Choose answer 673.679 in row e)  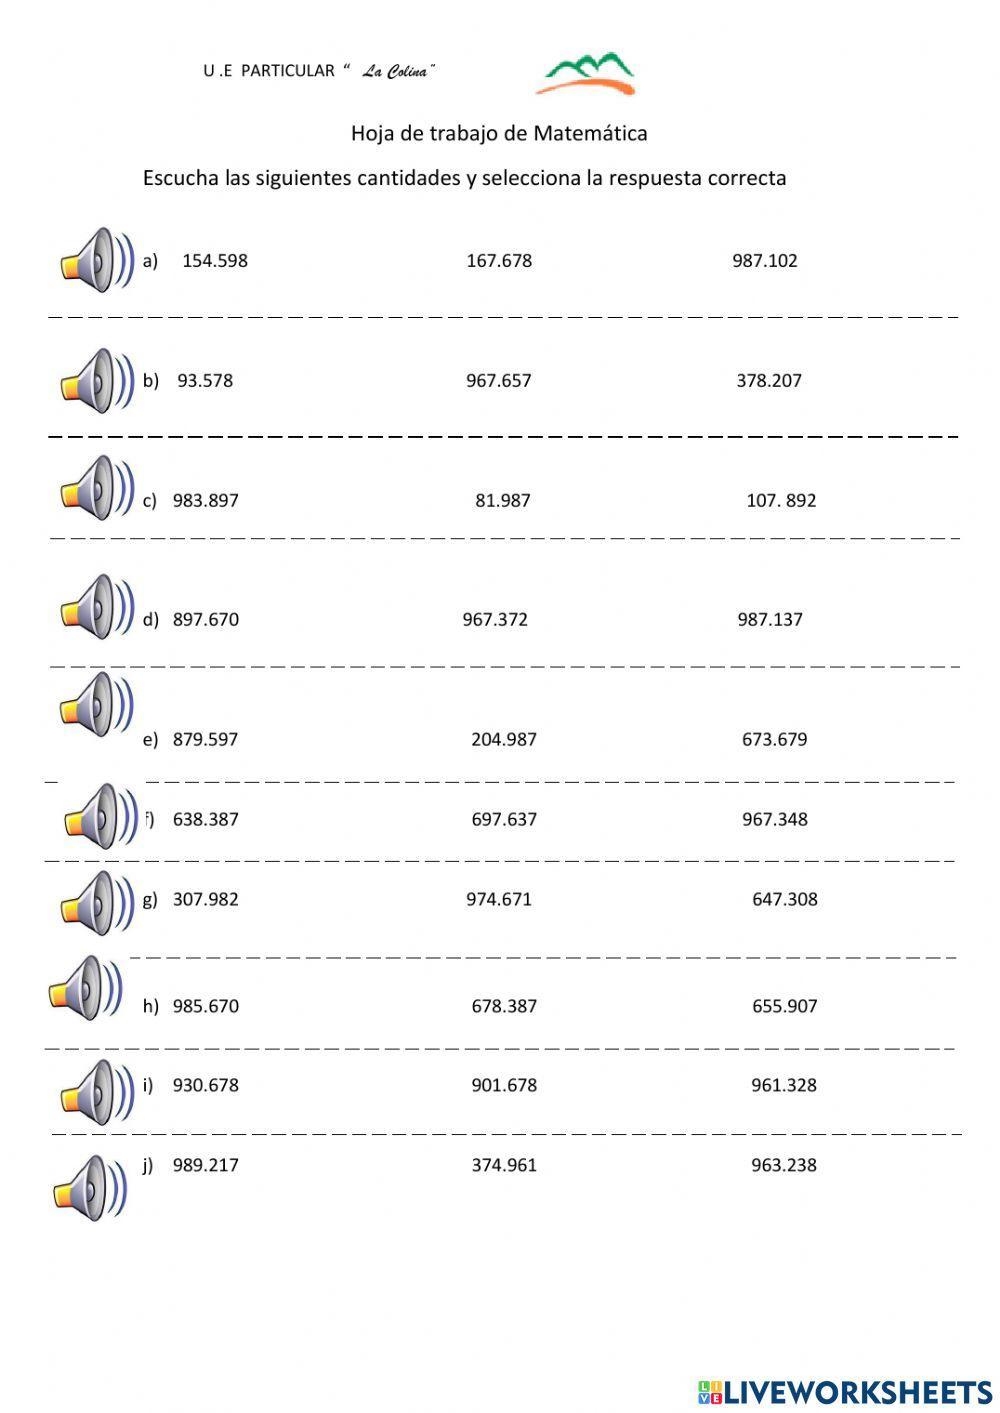point(775,740)
